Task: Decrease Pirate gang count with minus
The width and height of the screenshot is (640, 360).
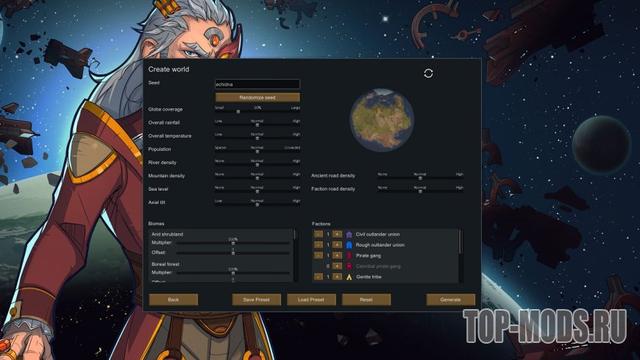Action: click(318, 256)
